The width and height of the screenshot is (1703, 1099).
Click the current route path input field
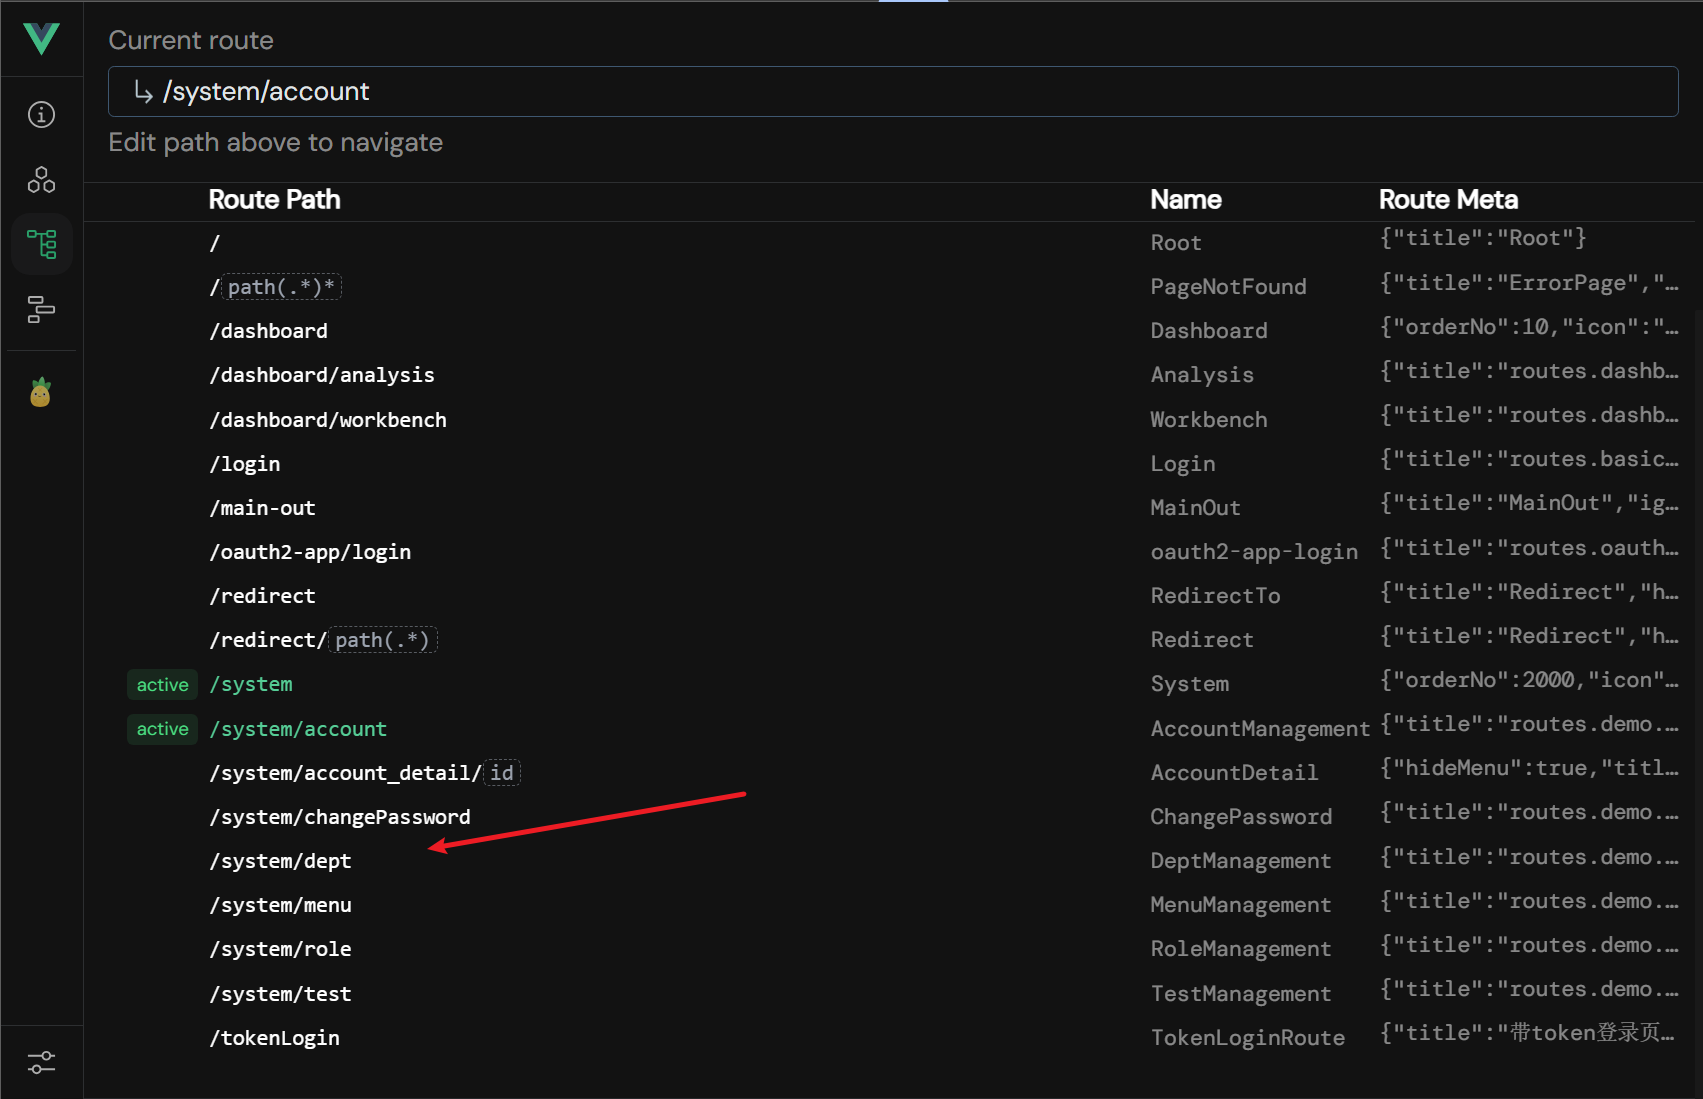(x=892, y=92)
